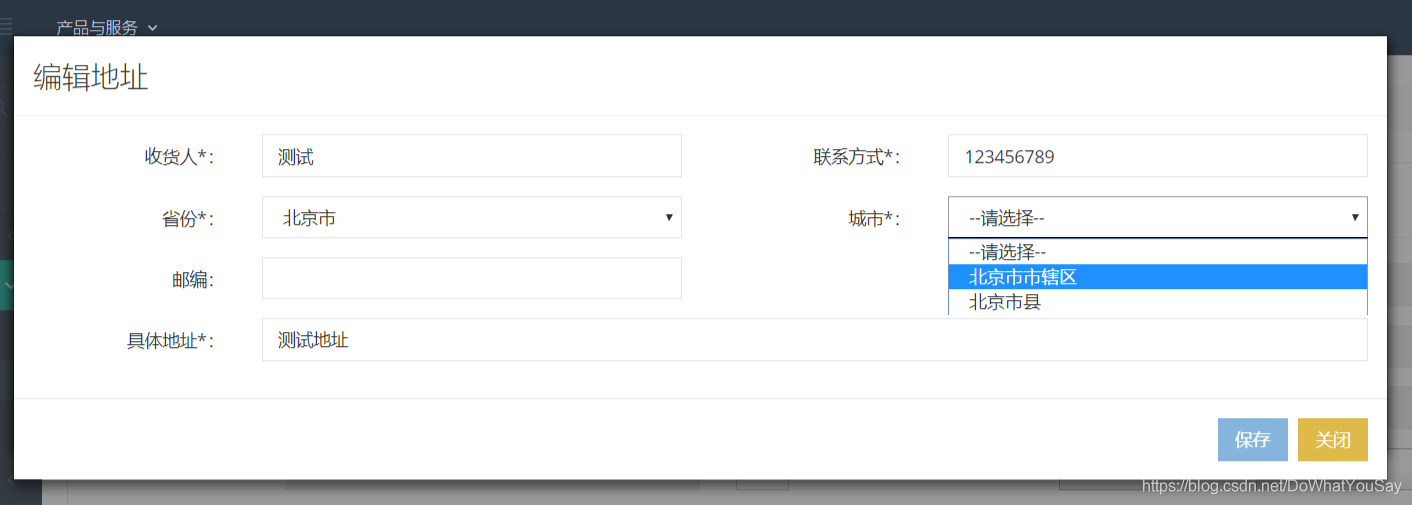1412x505 pixels.
Task: Click the 邮编 input field
Action: pyautogui.click(x=472, y=278)
